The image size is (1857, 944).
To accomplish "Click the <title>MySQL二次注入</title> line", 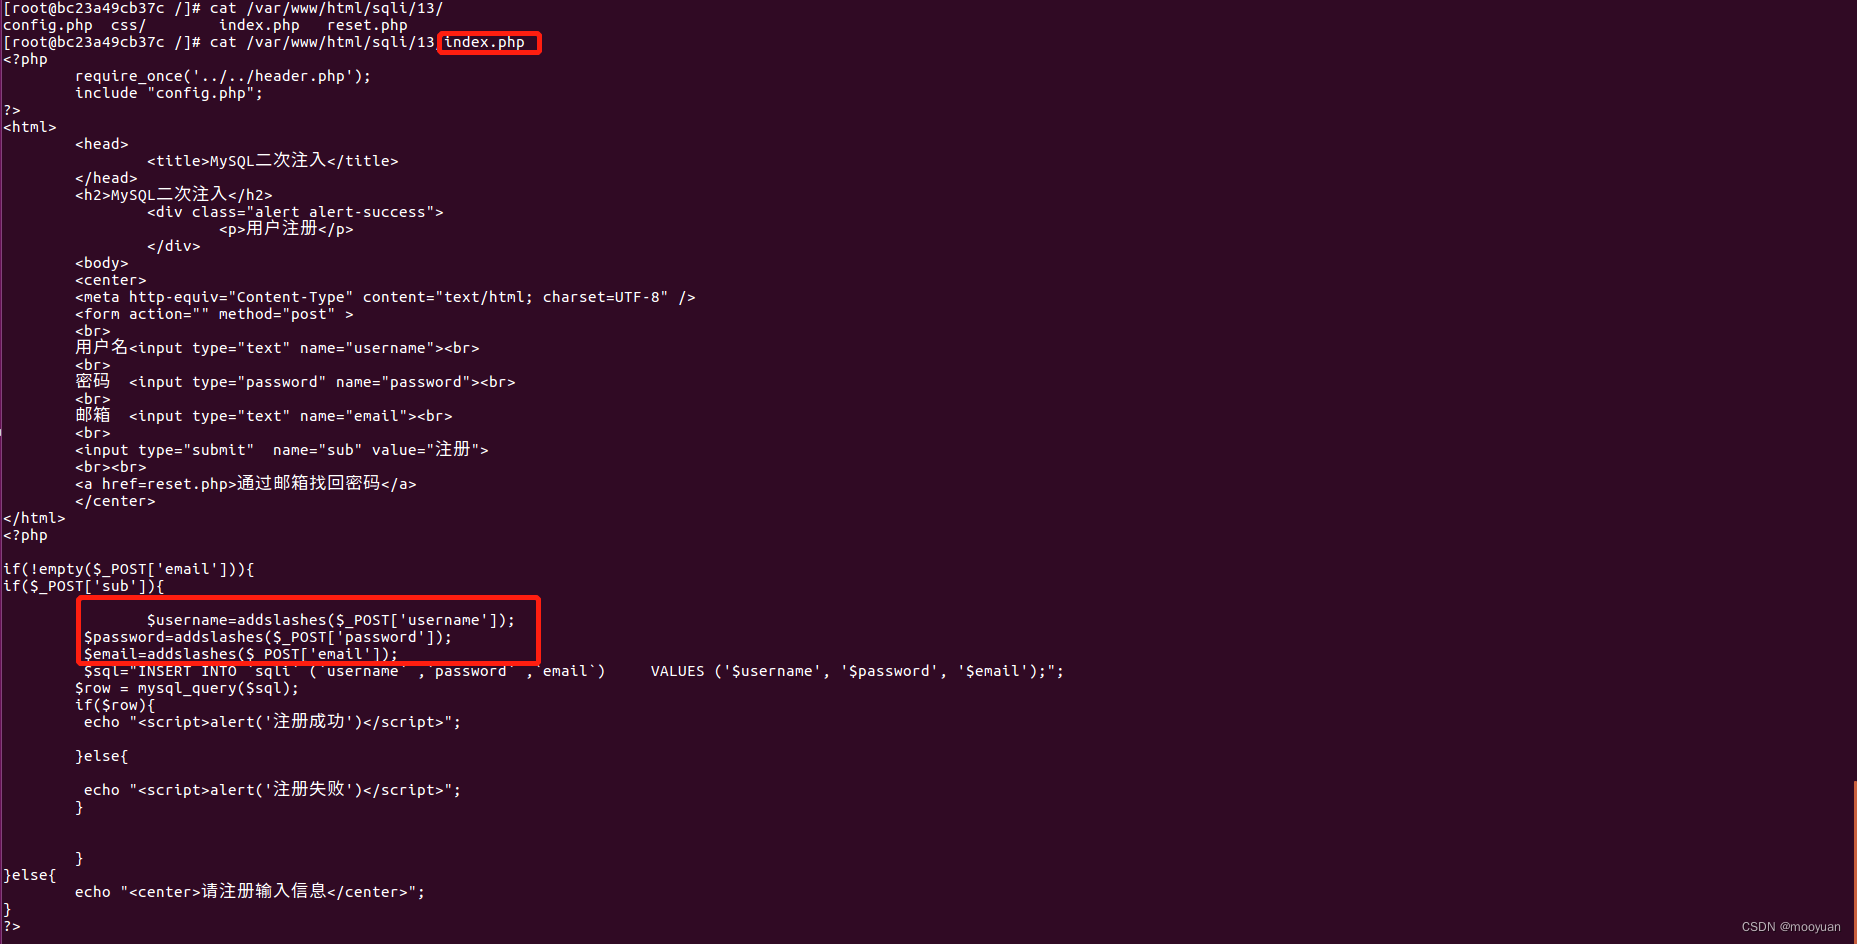I will [273, 160].
